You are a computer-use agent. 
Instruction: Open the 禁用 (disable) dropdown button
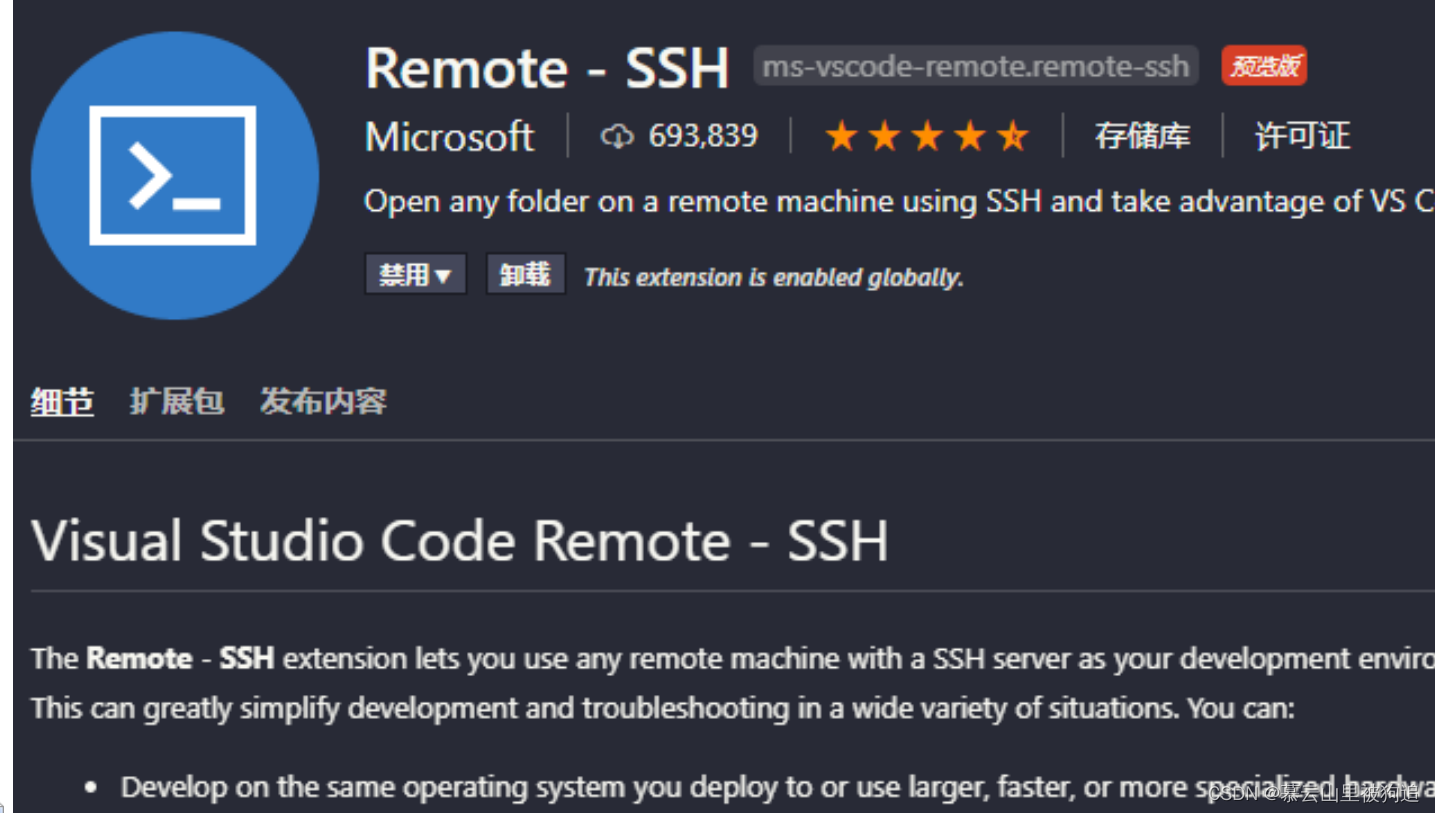[416, 274]
